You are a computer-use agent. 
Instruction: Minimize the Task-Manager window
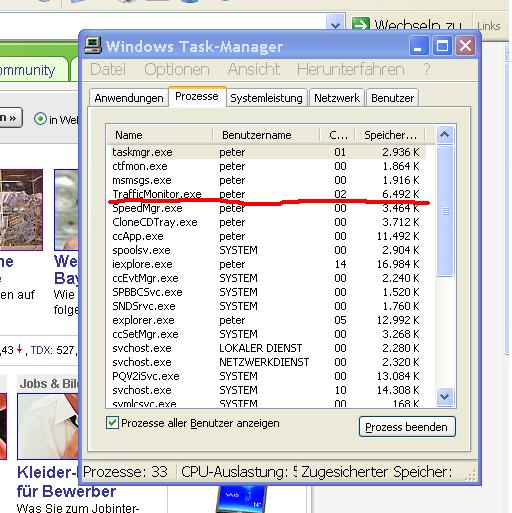click(418, 46)
